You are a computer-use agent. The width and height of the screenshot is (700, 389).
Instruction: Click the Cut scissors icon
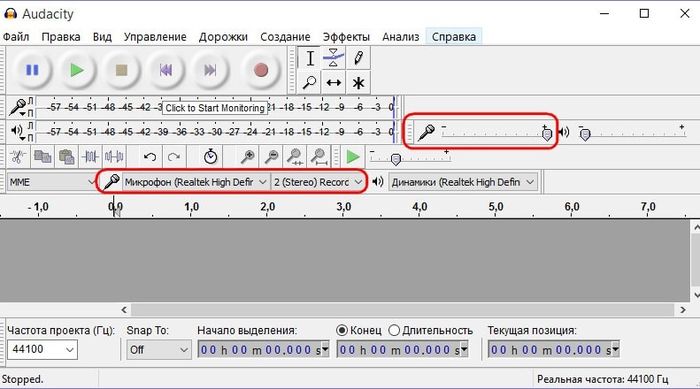pos(18,157)
